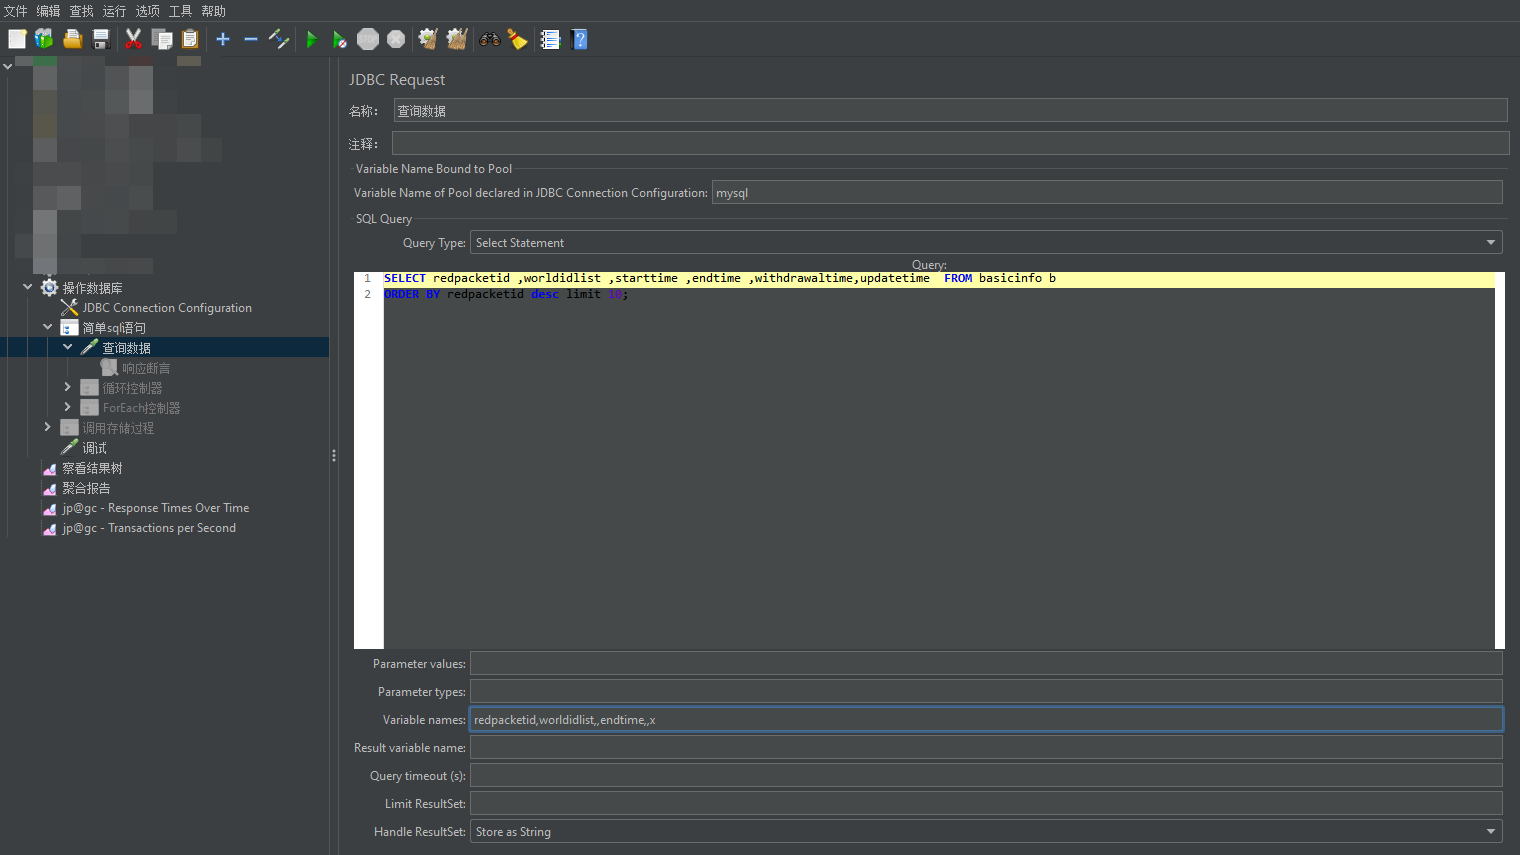Image resolution: width=1520 pixels, height=855 pixels.
Task: Expand all nodes with plus icon
Action: coord(223,39)
